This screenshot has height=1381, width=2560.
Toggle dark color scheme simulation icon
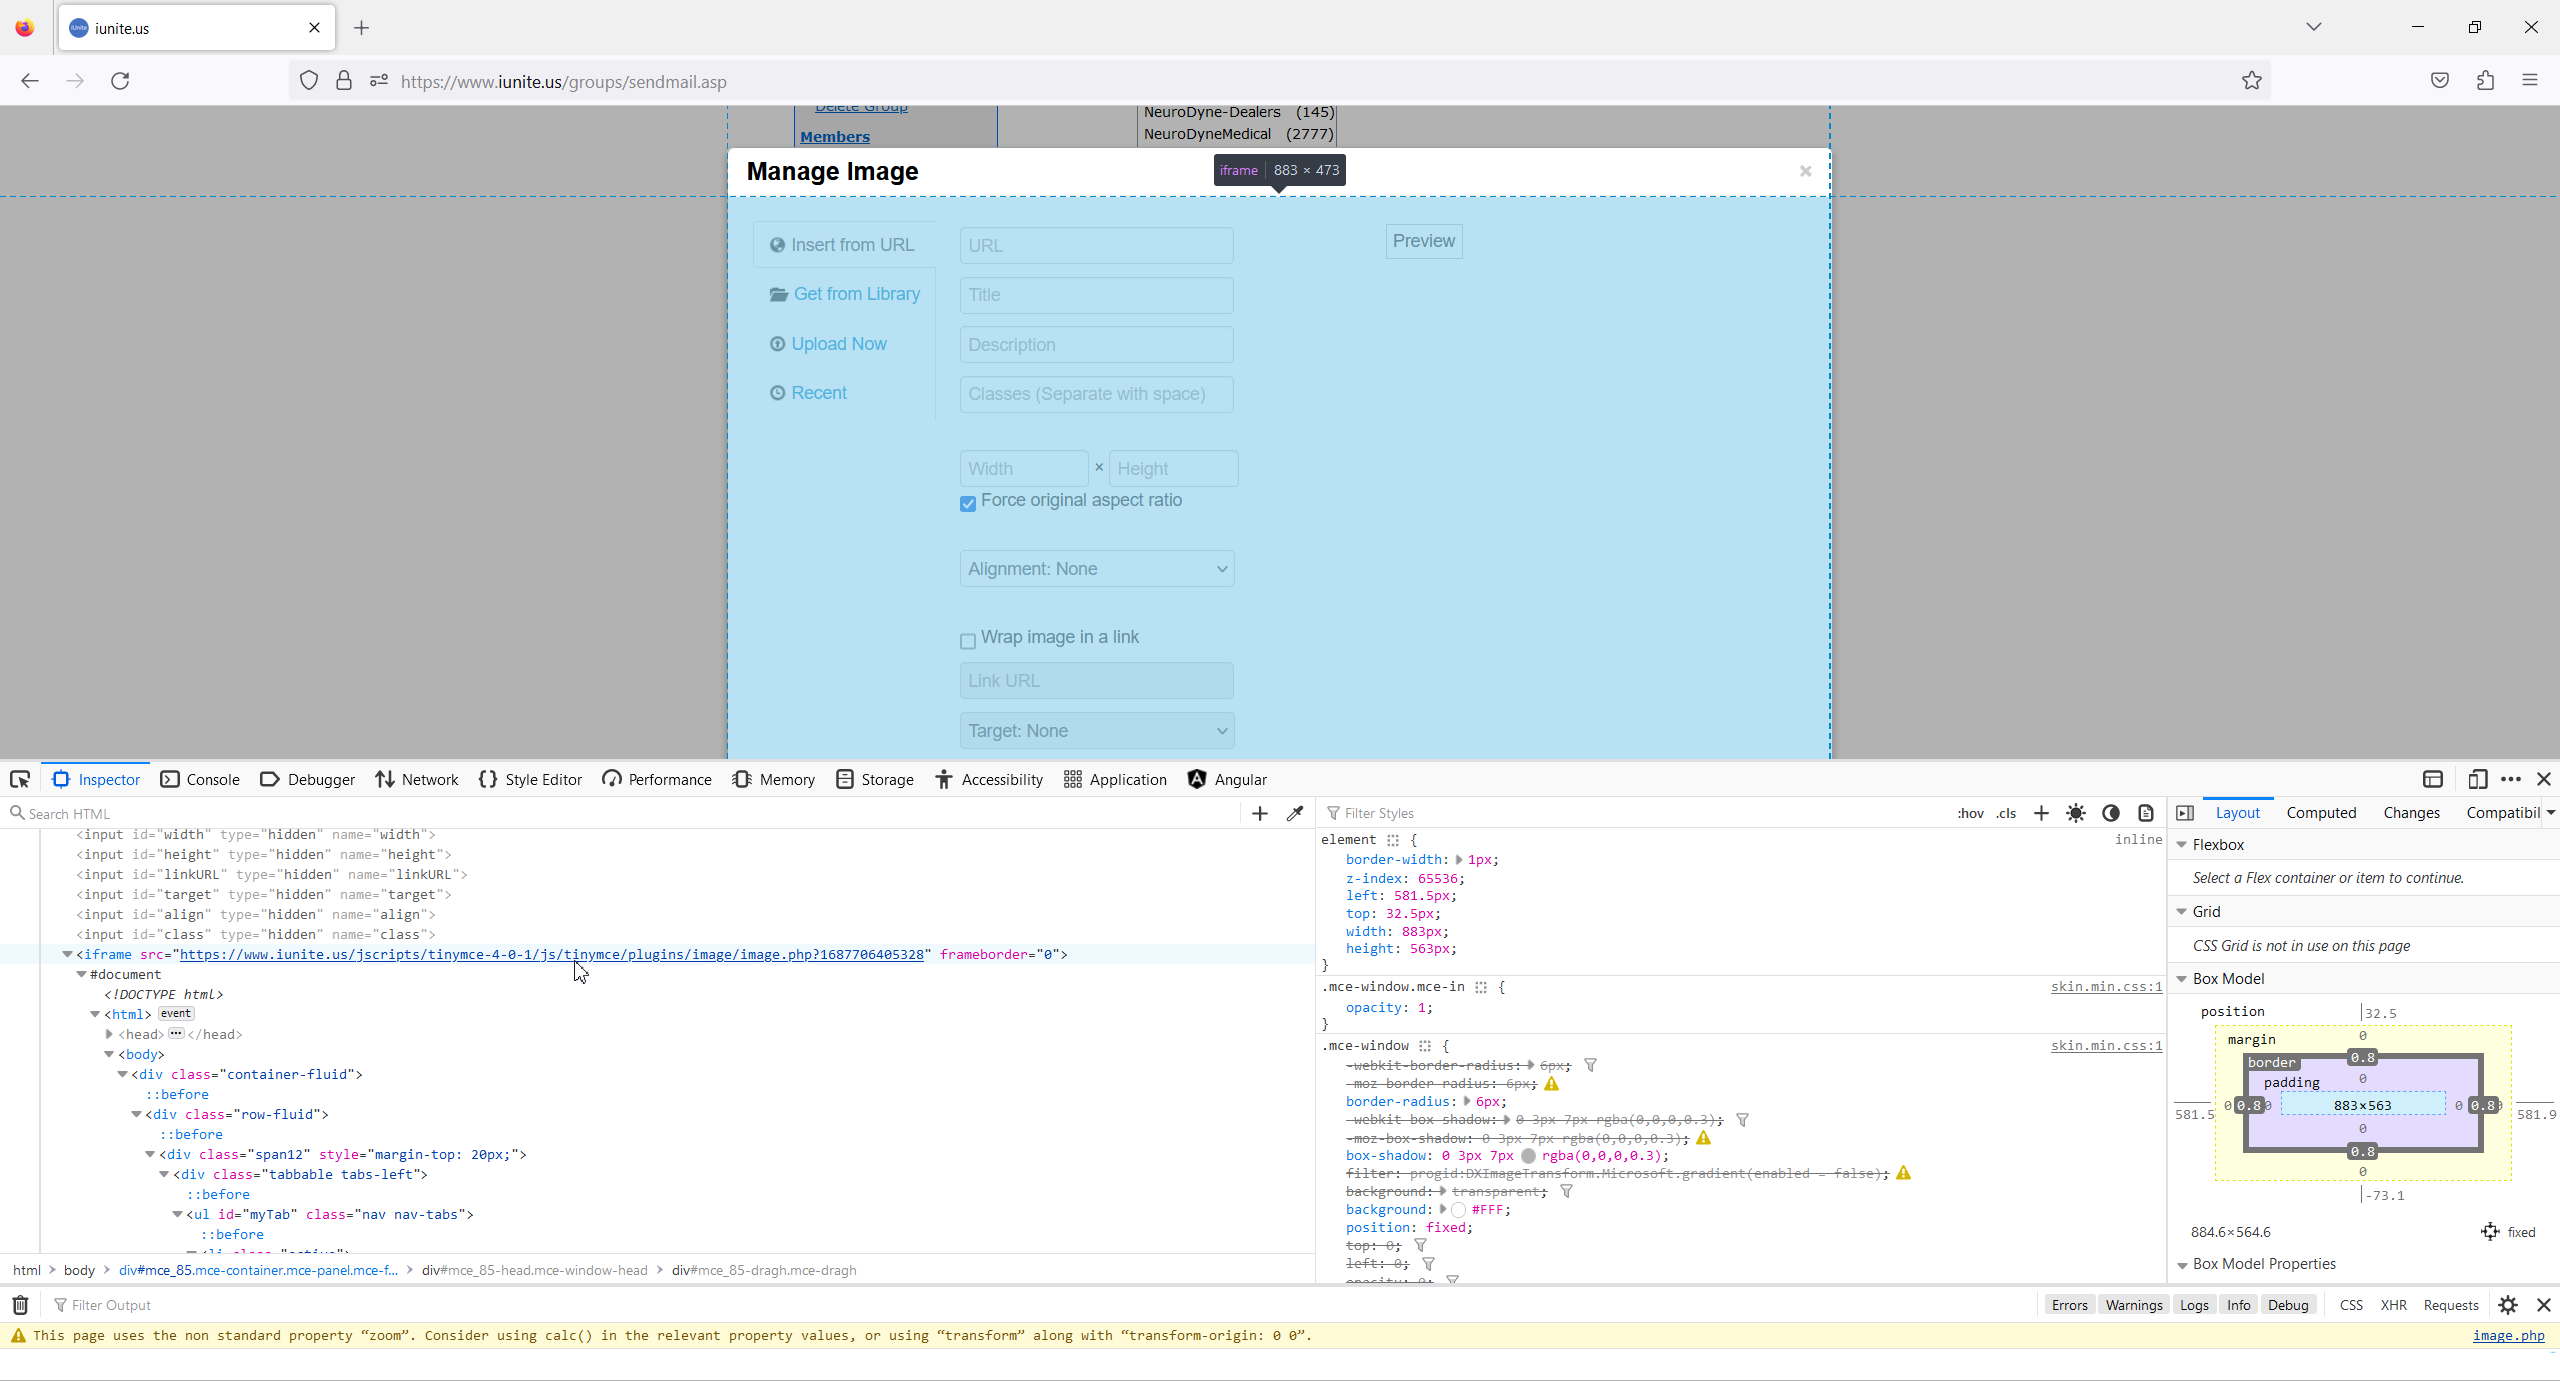2111,813
